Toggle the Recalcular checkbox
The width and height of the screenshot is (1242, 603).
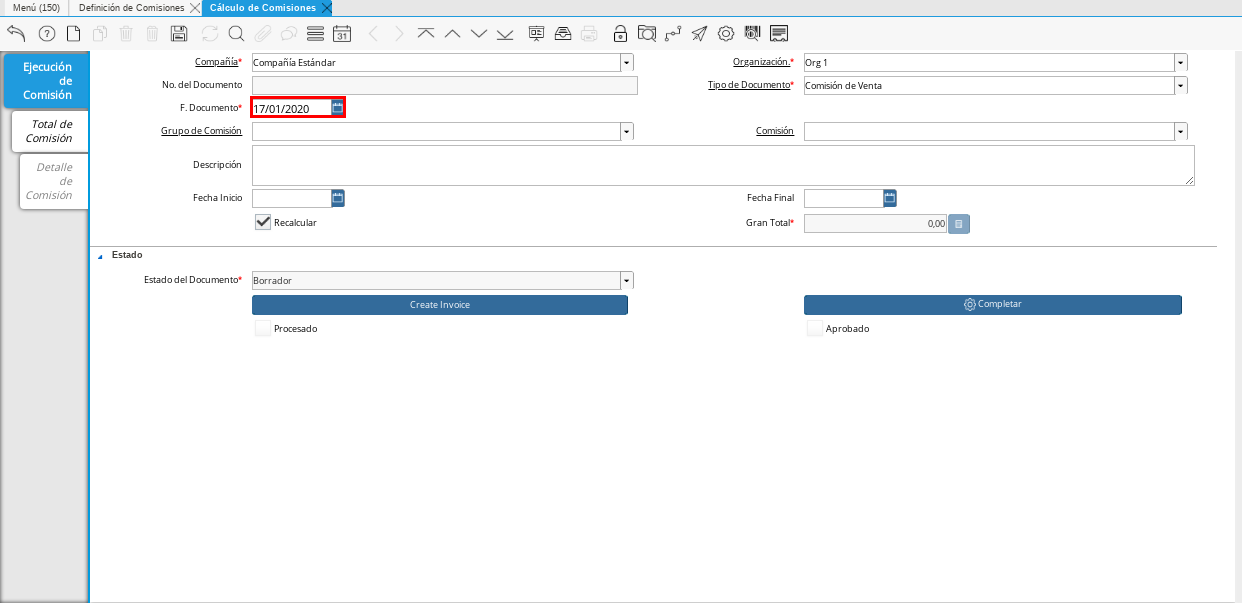pos(263,222)
